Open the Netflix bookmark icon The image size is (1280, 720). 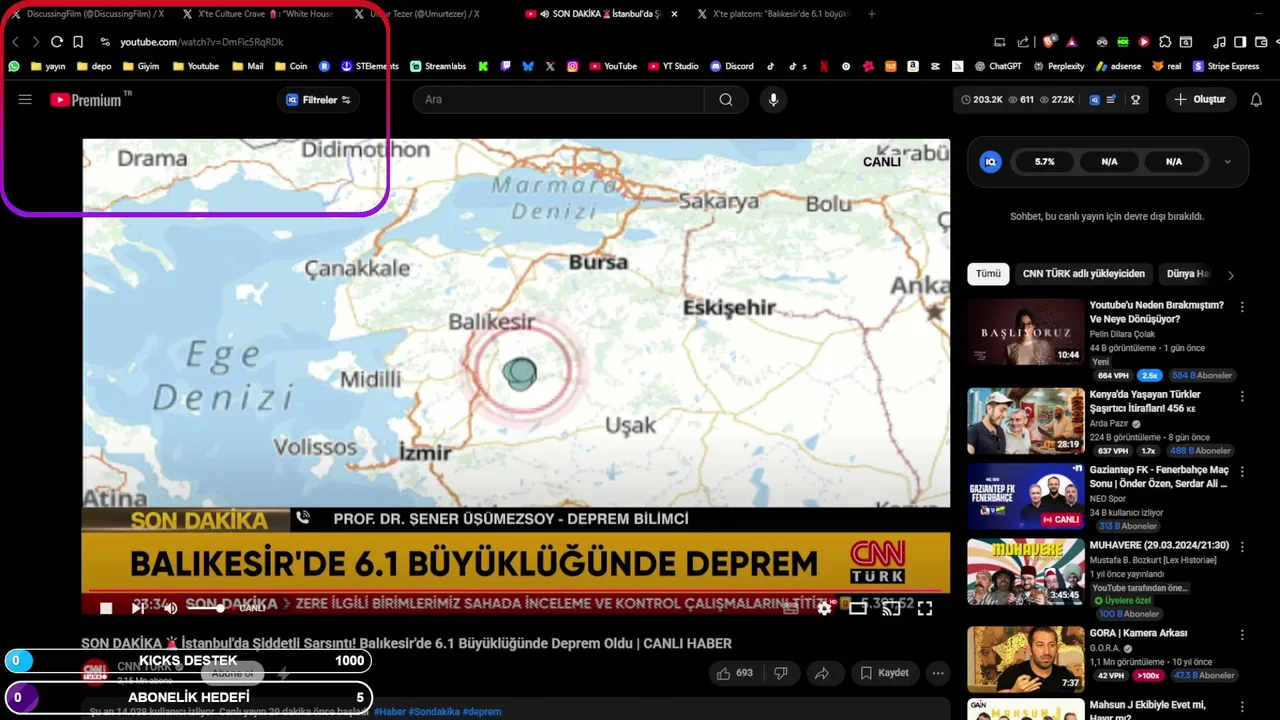(x=823, y=66)
